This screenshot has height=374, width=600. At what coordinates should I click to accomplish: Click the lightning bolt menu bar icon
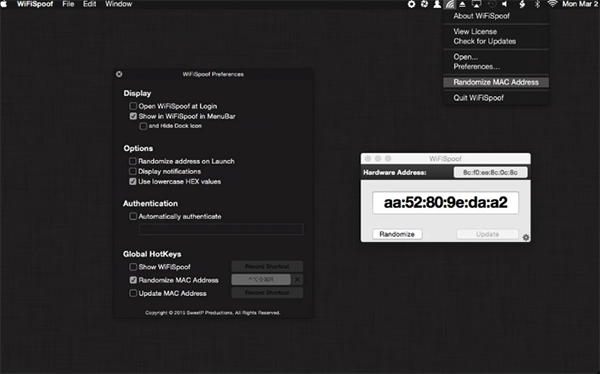[x=522, y=4]
